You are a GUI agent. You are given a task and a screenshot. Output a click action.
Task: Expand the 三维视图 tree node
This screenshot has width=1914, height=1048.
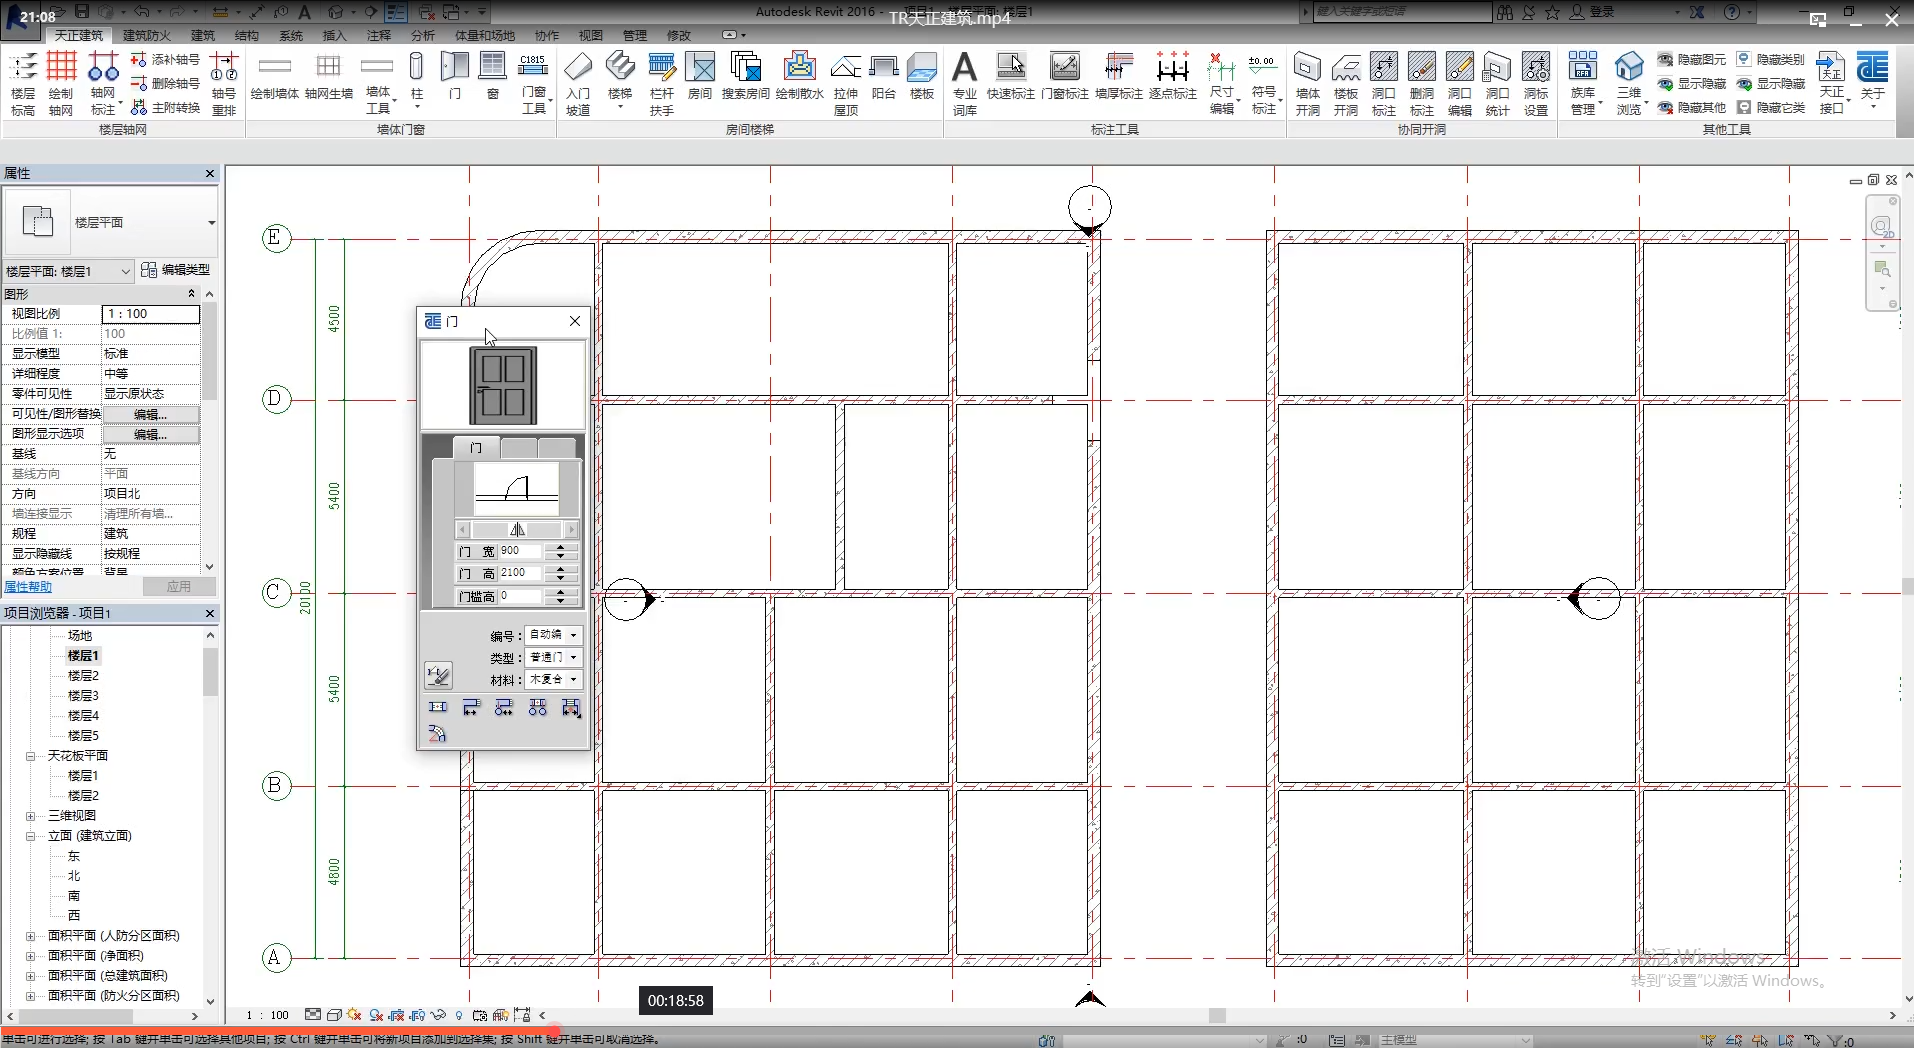pyautogui.click(x=31, y=816)
